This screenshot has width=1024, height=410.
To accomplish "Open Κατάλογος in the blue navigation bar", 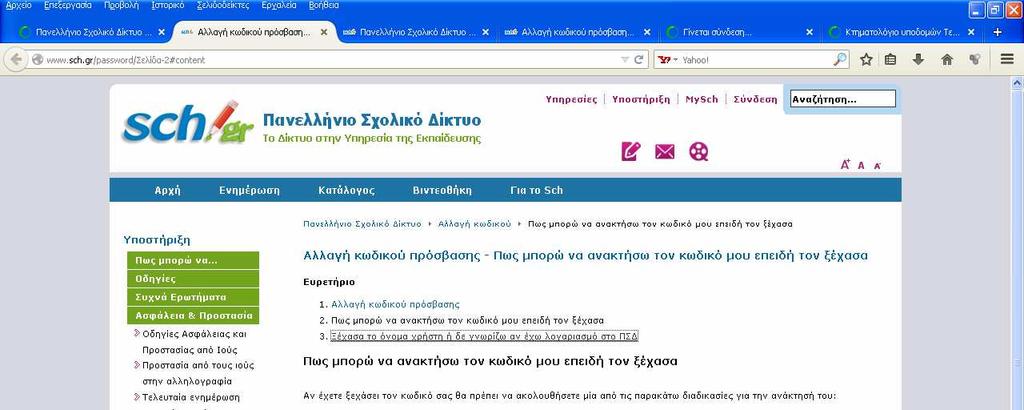I will (x=347, y=191).
